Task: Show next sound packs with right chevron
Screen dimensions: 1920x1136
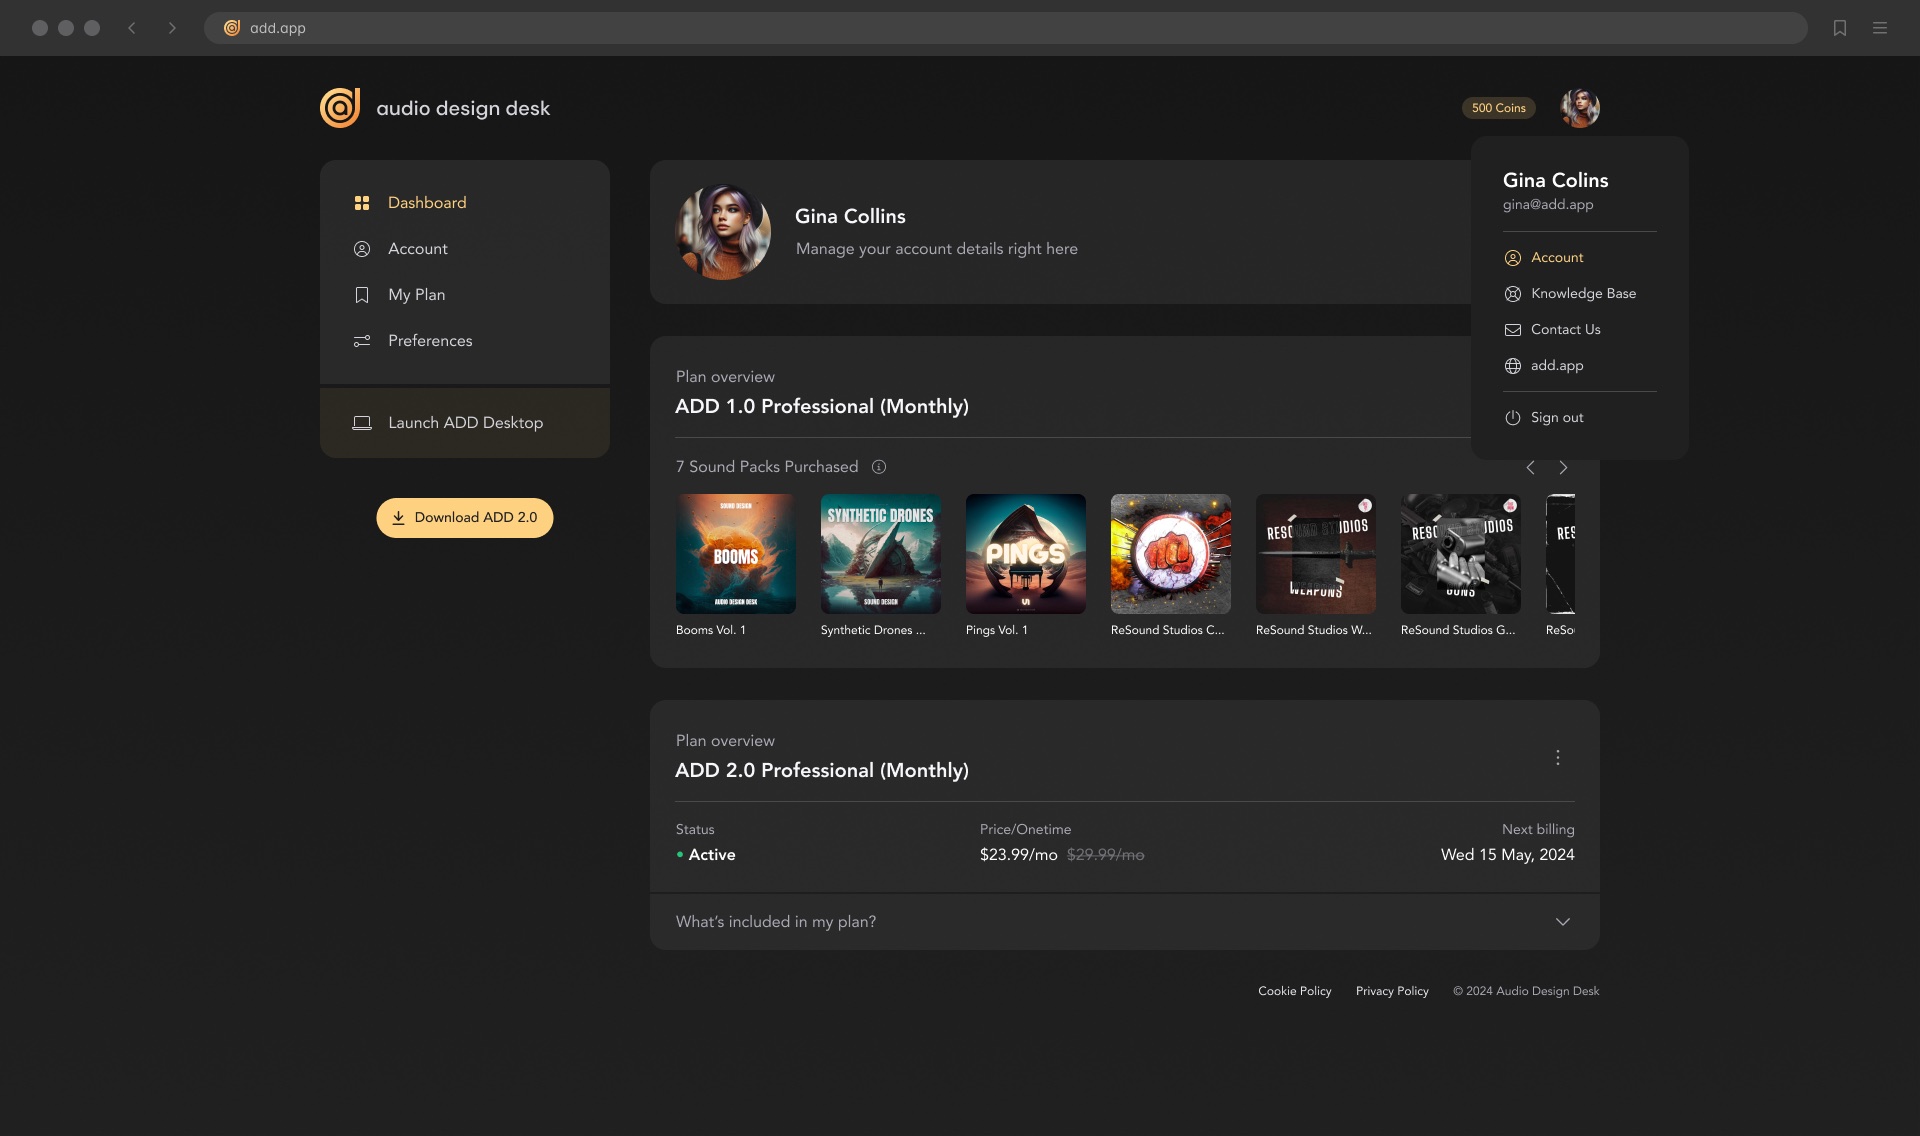Action: click(x=1563, y=468)
